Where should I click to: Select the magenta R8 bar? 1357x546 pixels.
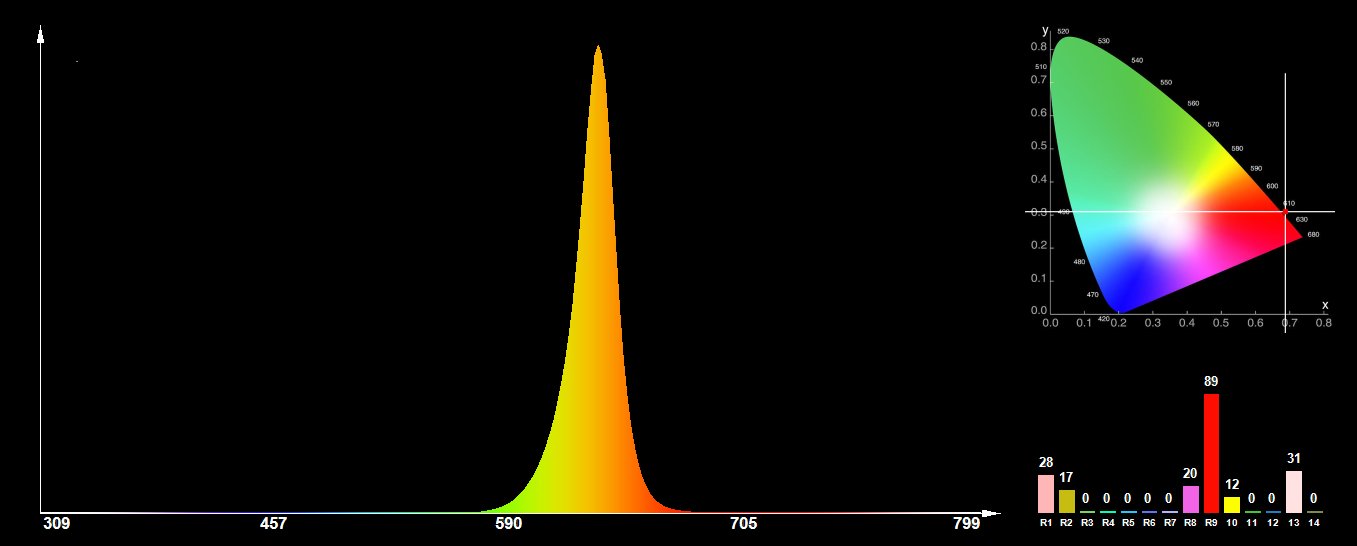1190,499
